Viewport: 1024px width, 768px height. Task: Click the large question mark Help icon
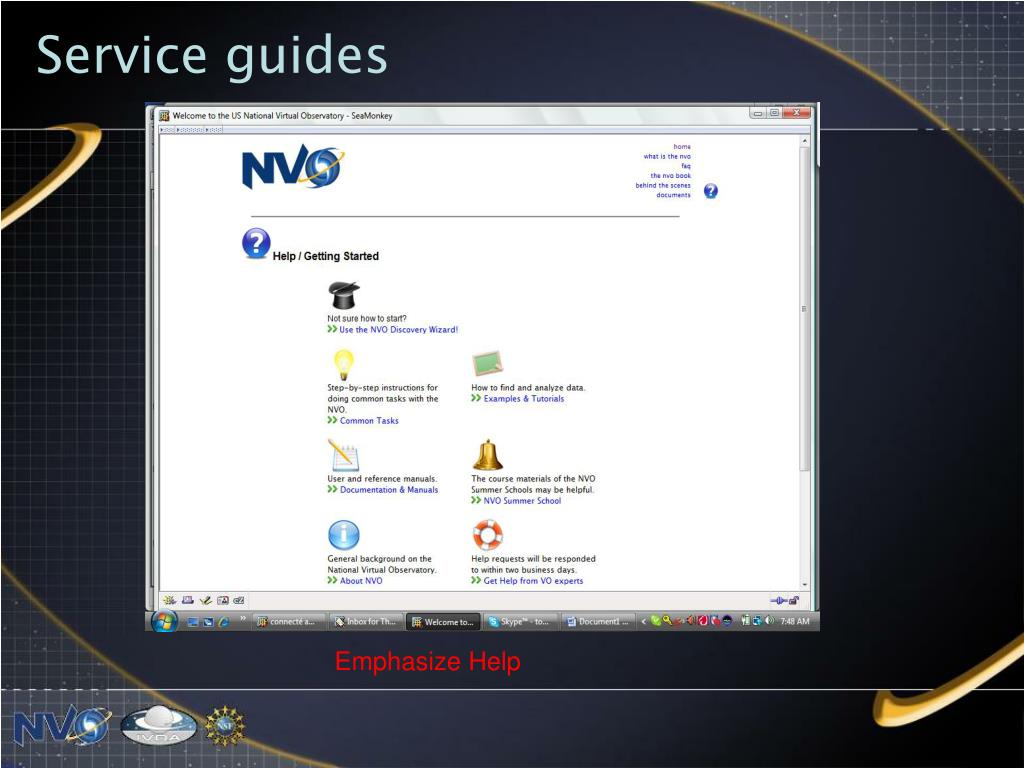point(256,244)
